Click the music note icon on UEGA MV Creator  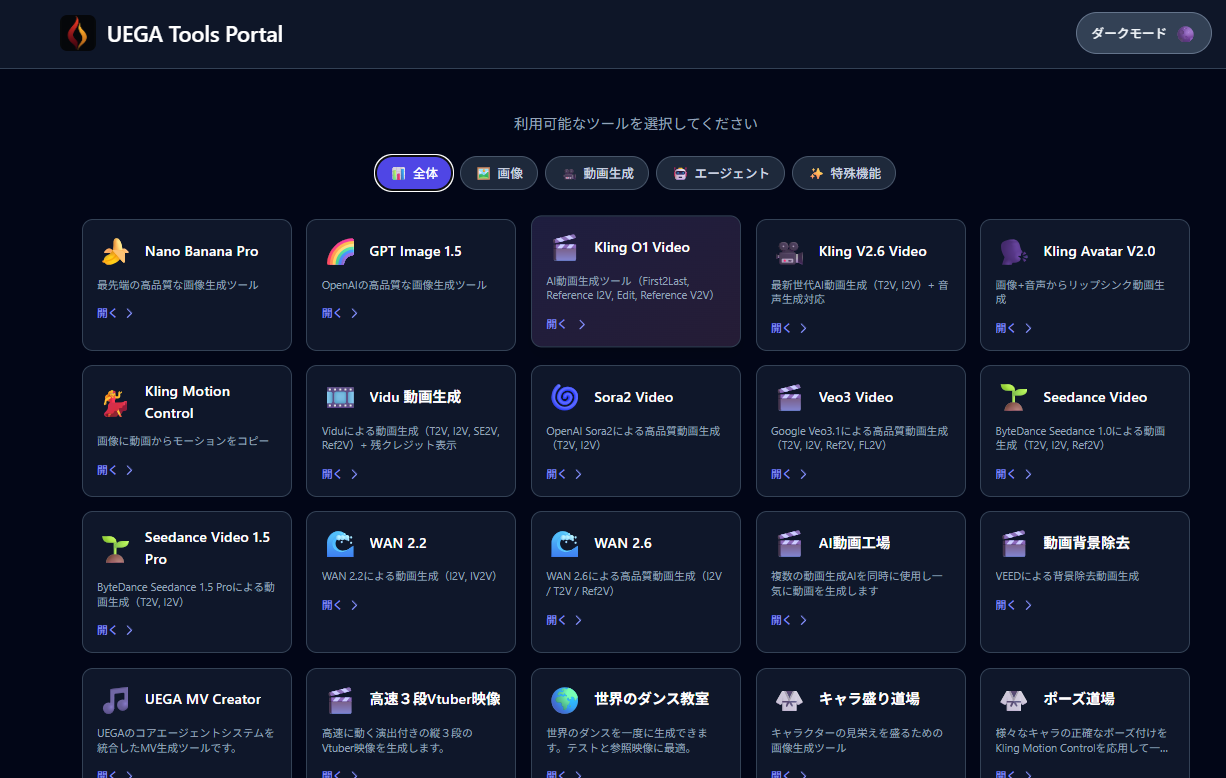pos(116,700)
